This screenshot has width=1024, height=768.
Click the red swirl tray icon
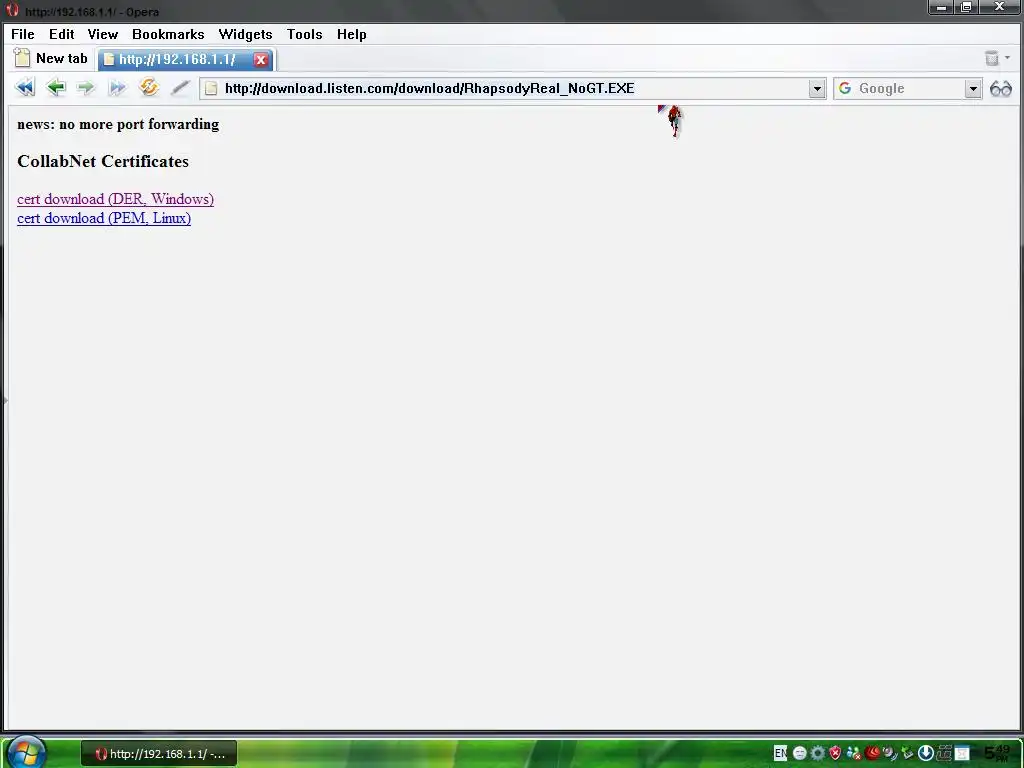click(x=871, y=752)
